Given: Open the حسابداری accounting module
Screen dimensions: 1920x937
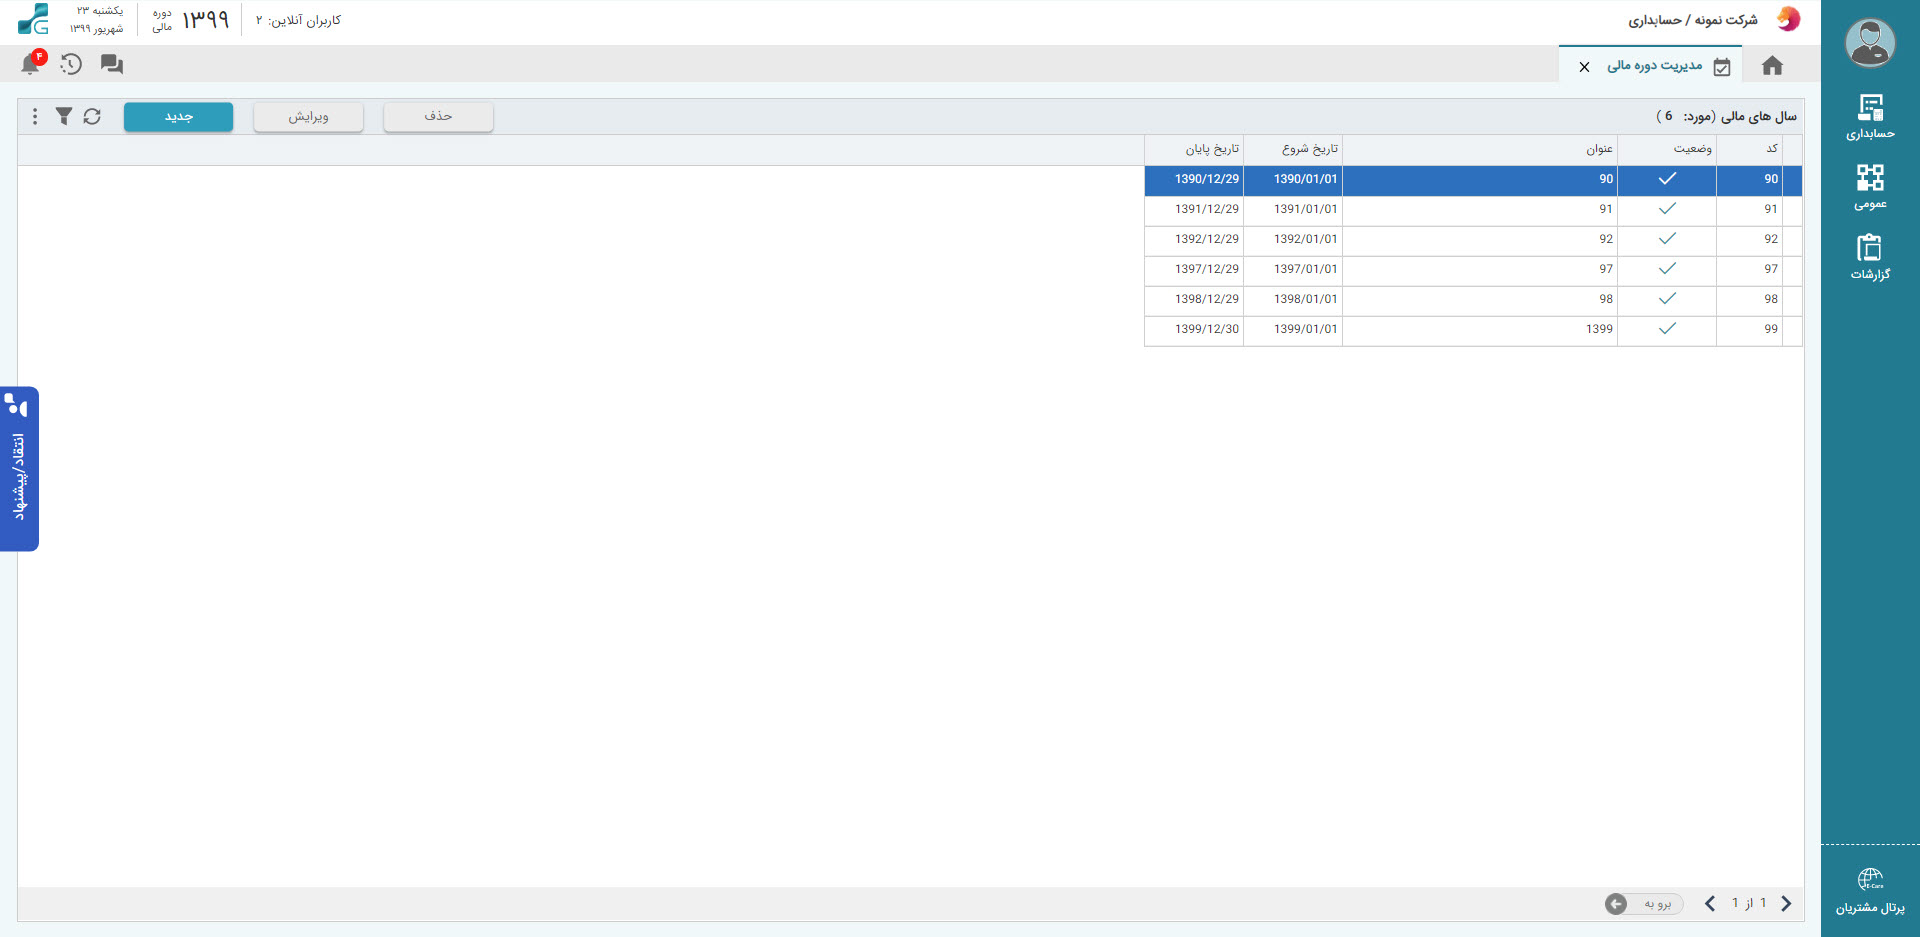Looking at the screenshot, I should pos(1870,117).
